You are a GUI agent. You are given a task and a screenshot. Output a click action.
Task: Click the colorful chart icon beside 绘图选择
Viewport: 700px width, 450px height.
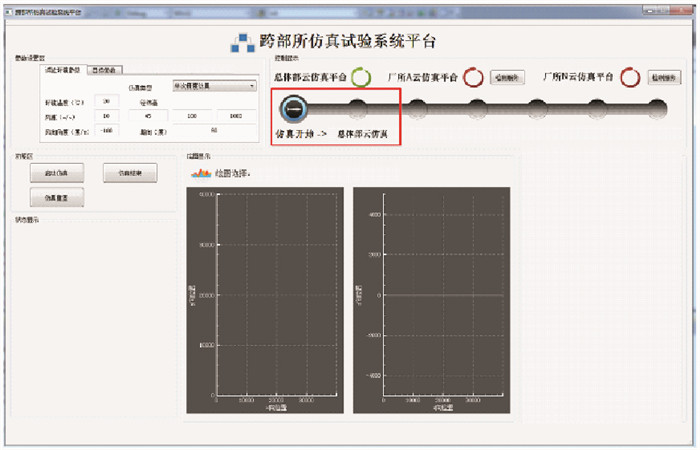pyautogui.click(x=200, y=173)
